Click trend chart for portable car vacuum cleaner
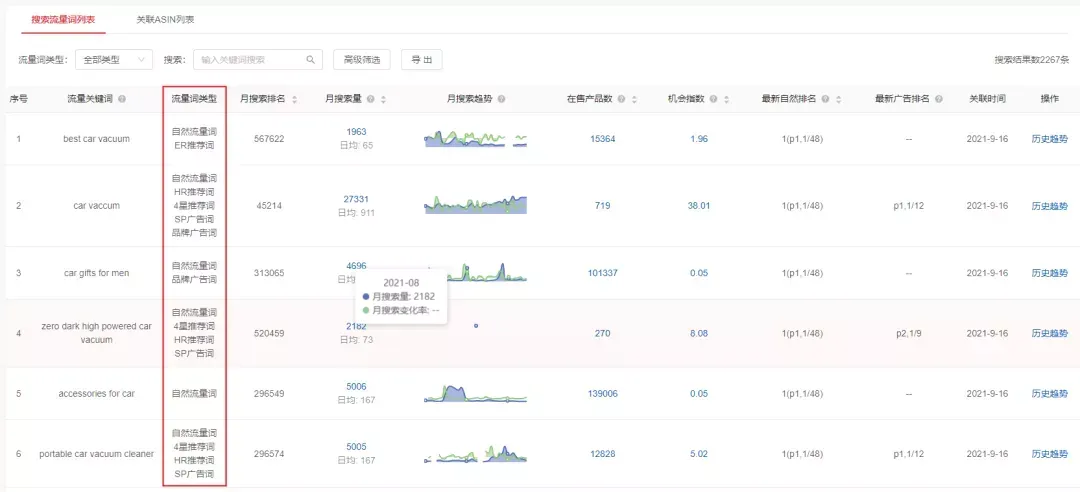Screen dimensions: 1080x492 tap(475, 453)
